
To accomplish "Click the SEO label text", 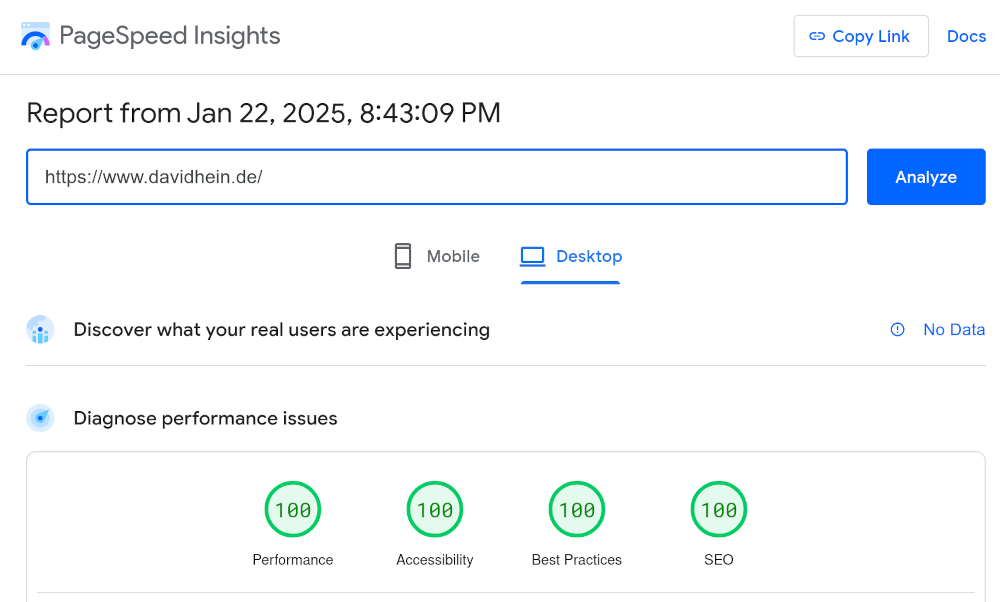I will [x=719, y=560].
